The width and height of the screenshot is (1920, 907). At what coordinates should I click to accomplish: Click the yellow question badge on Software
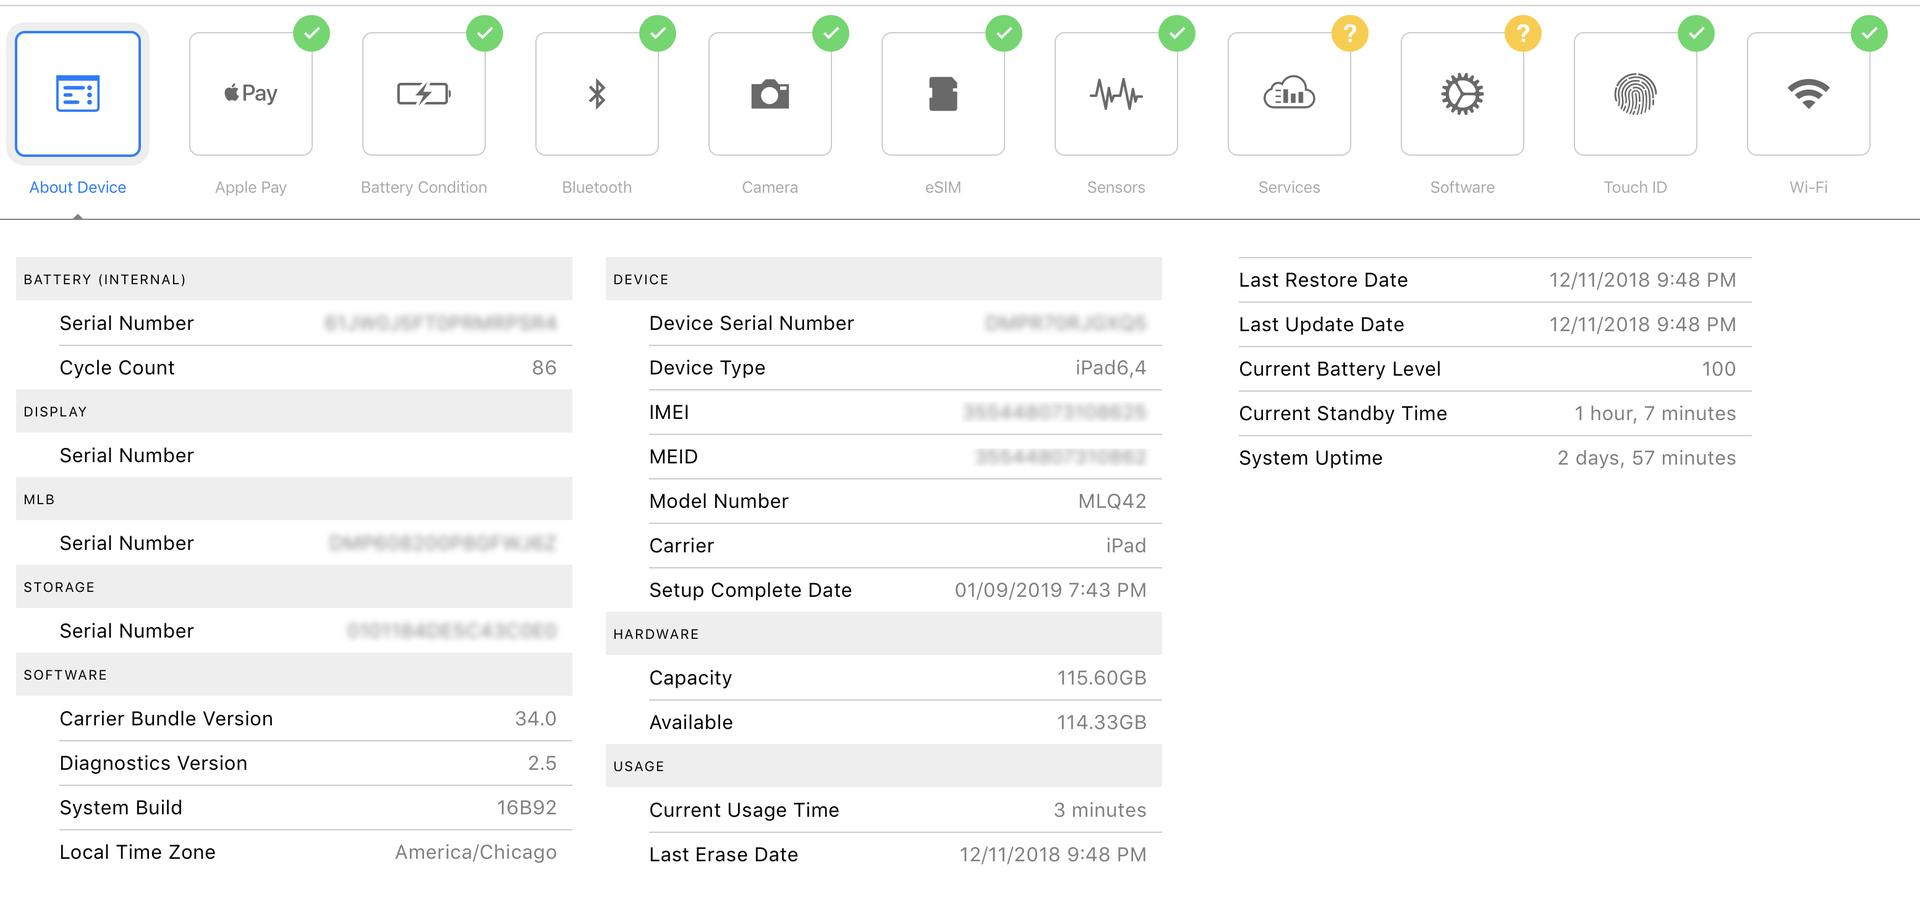coord(1522,34)
